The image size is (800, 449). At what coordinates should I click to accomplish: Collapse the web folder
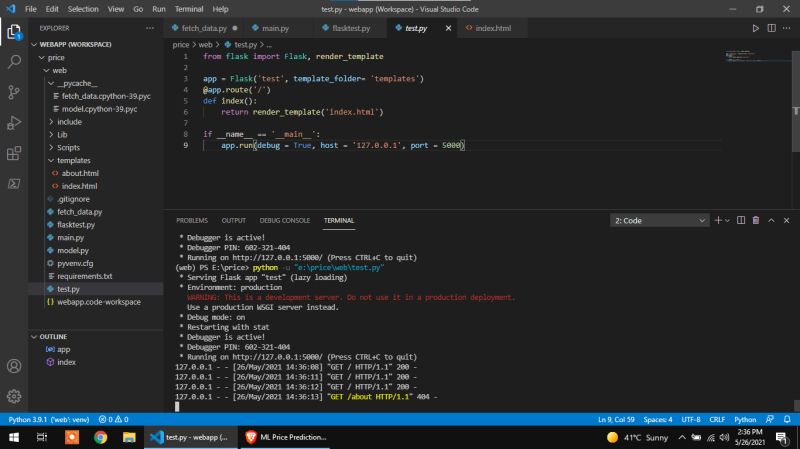click(x=46, y=70)
